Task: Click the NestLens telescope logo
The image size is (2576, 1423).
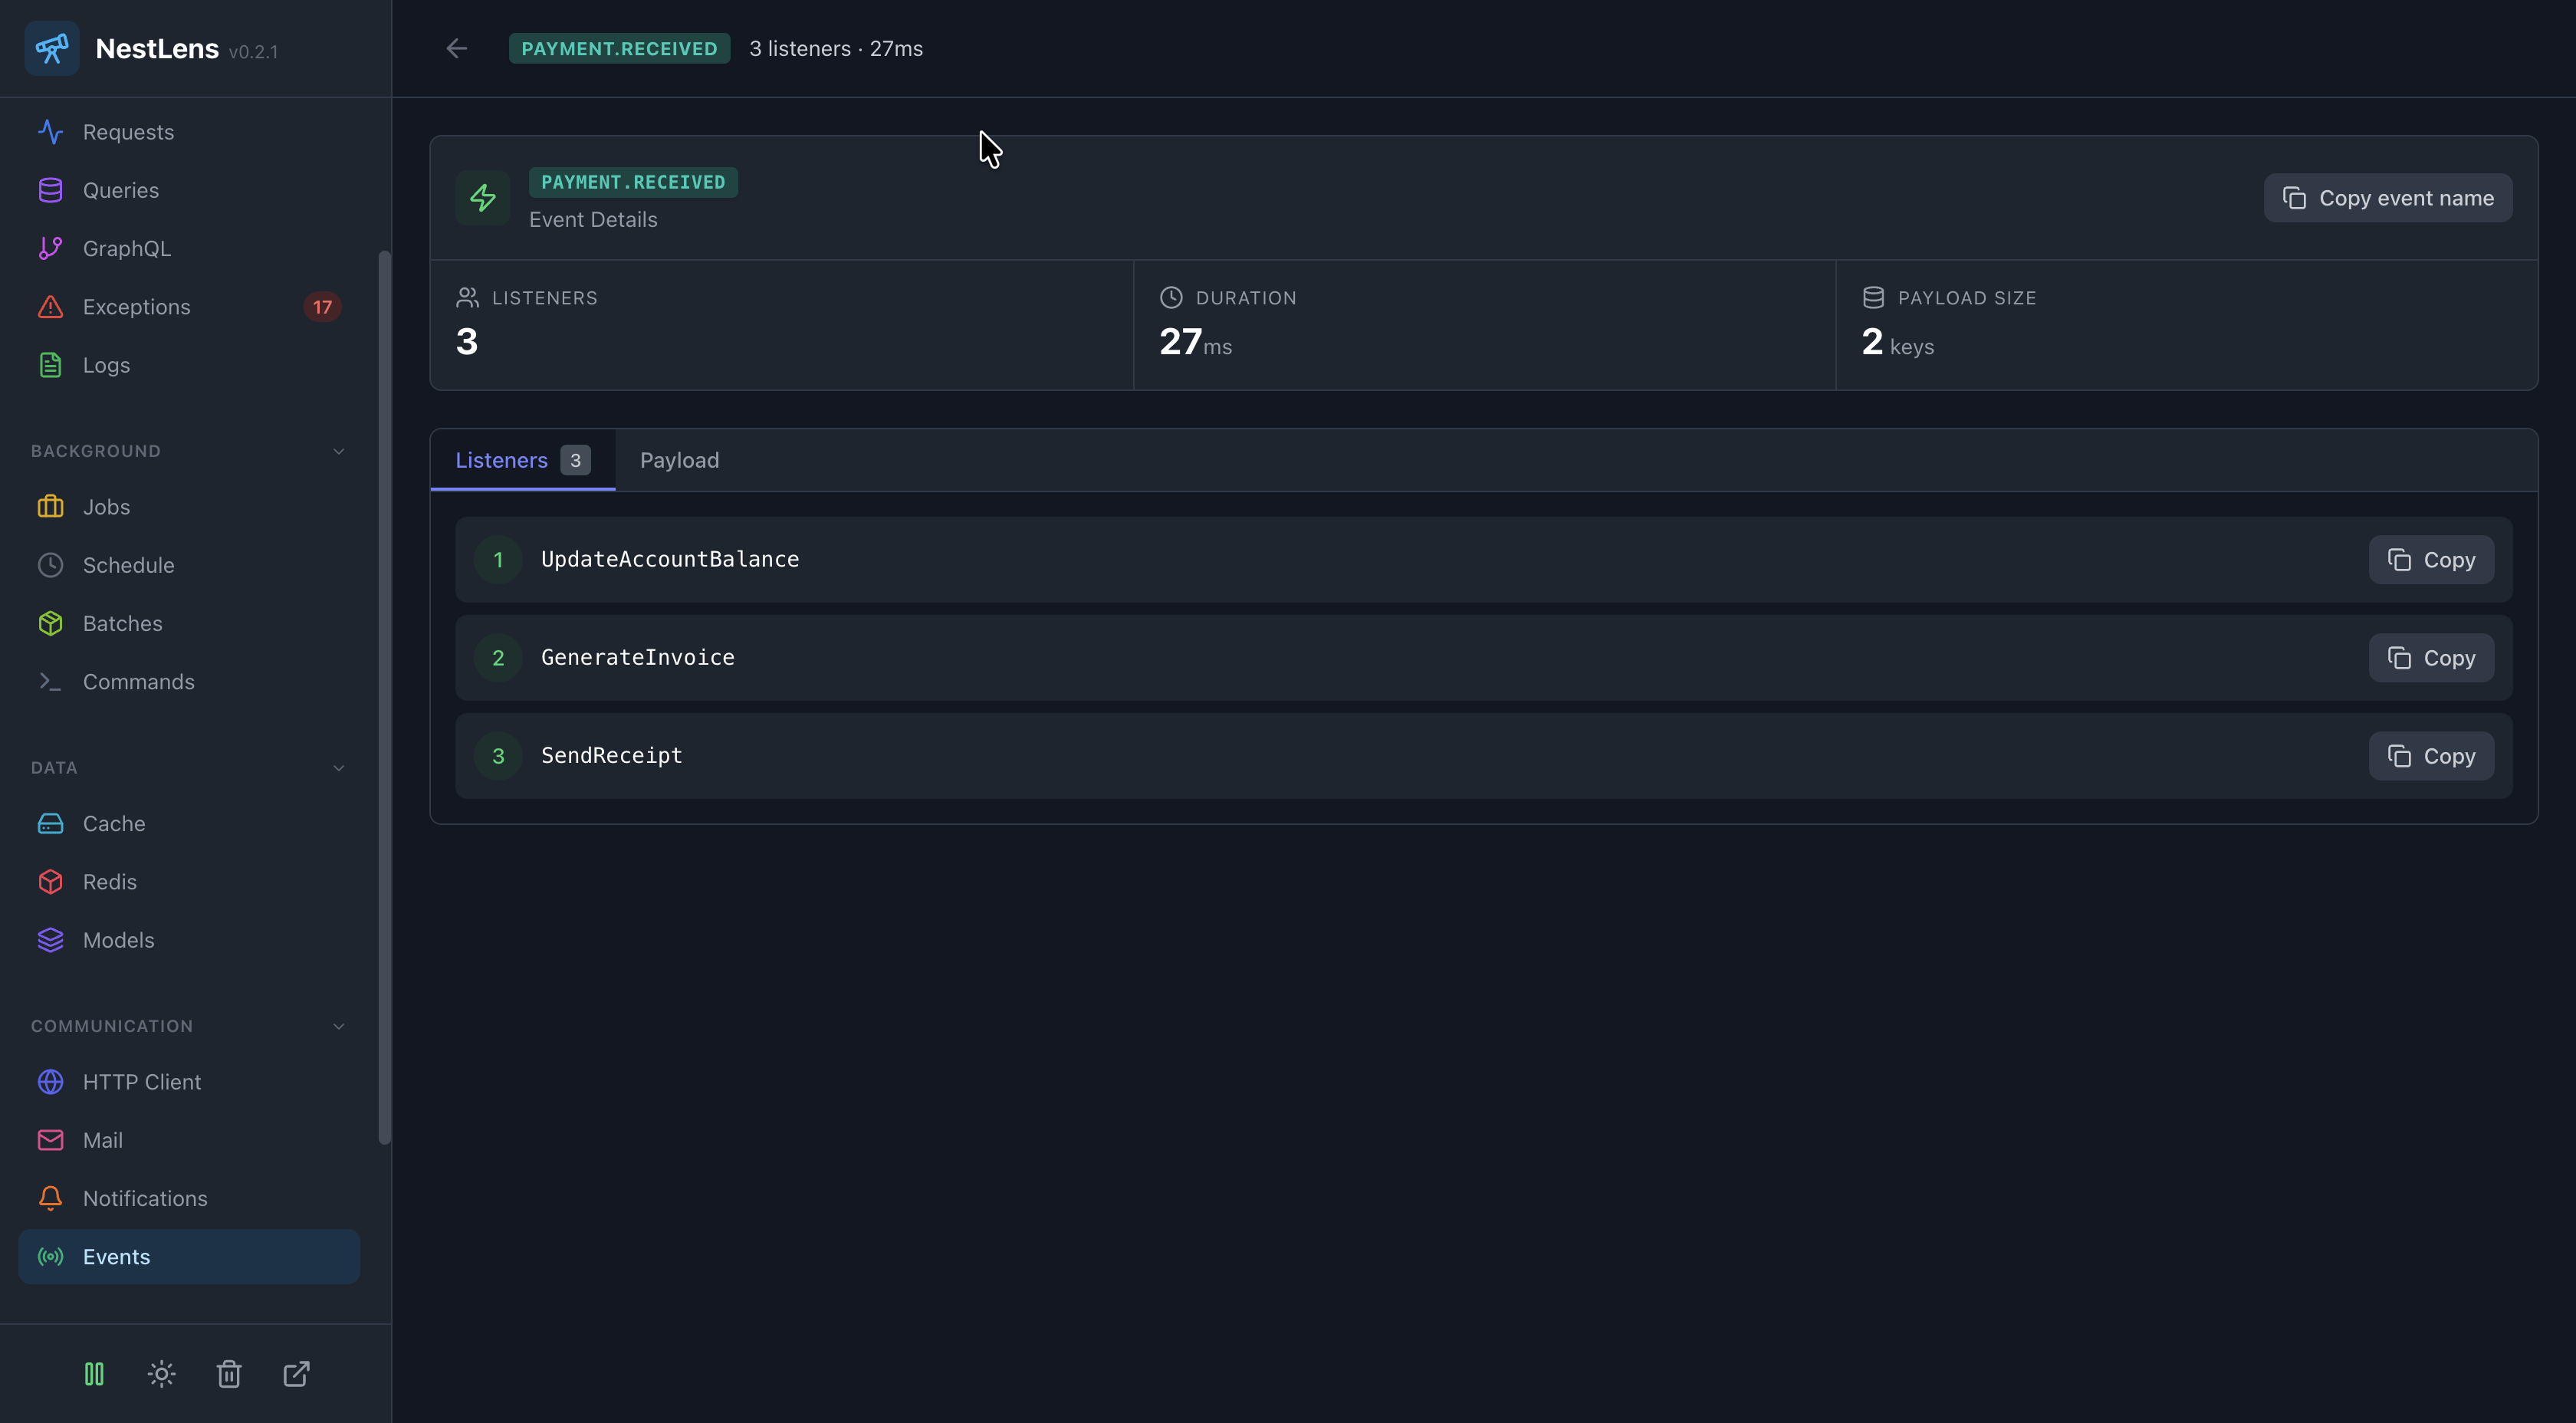Action: point(52,48)
